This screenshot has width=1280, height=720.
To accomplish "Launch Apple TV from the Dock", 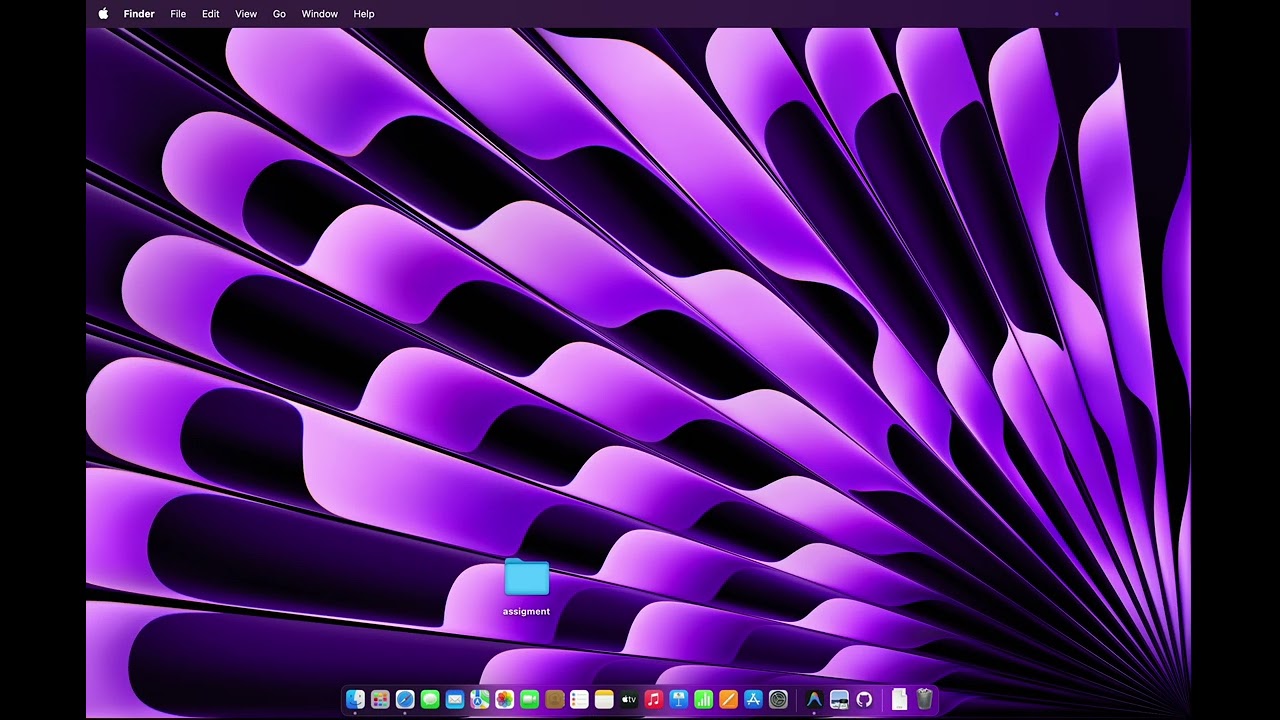I will click(629, 699).
